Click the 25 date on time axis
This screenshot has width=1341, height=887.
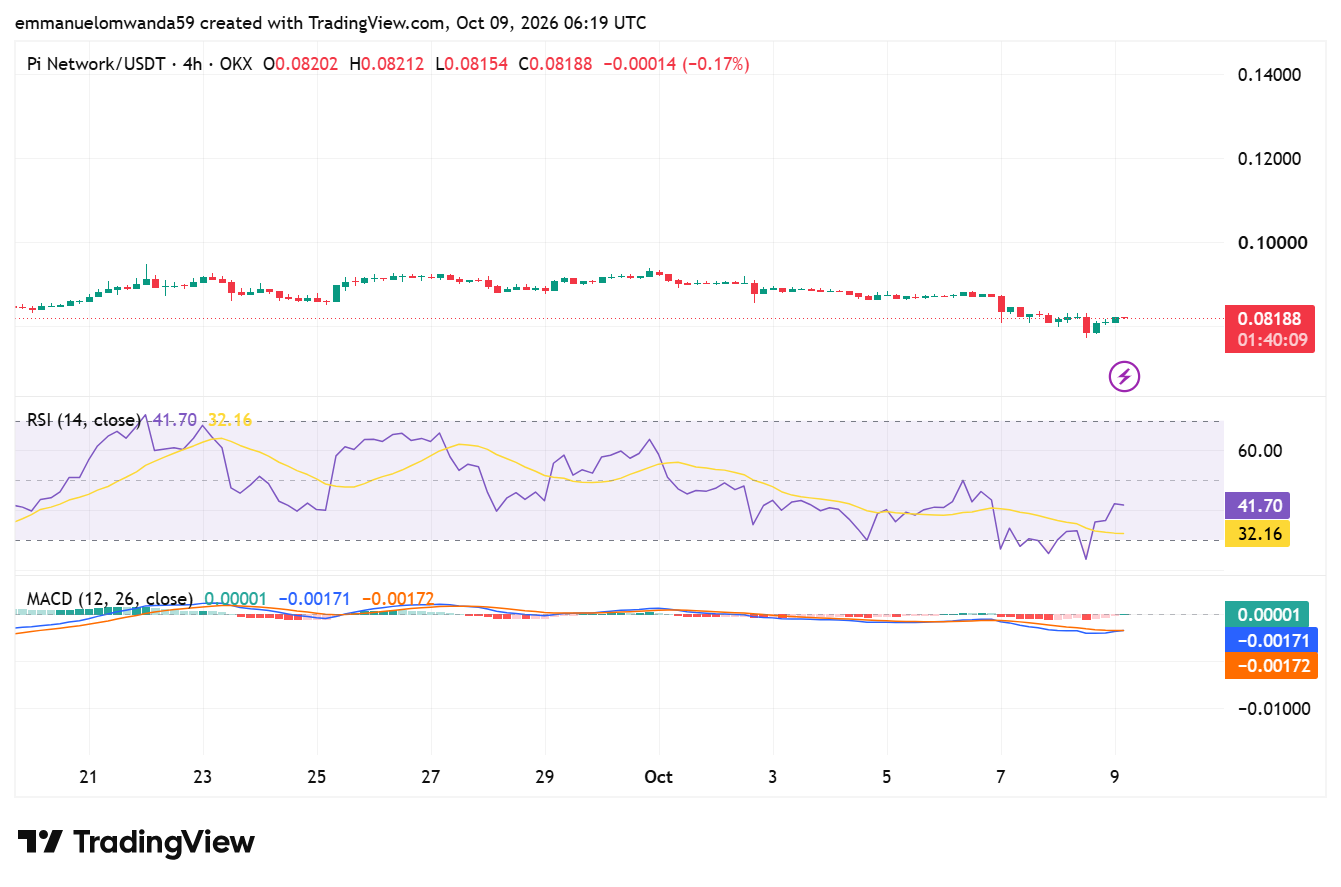(317, 777)
